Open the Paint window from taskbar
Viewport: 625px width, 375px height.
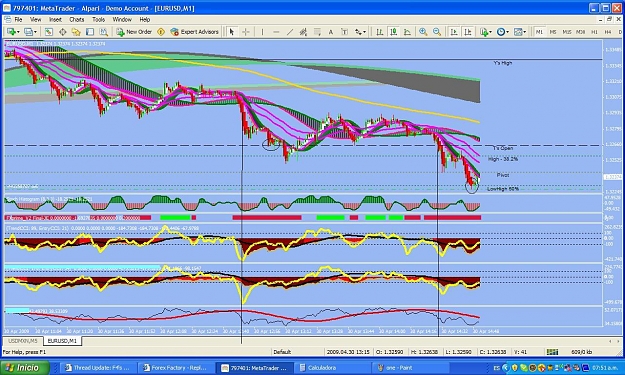click(411, 368)
